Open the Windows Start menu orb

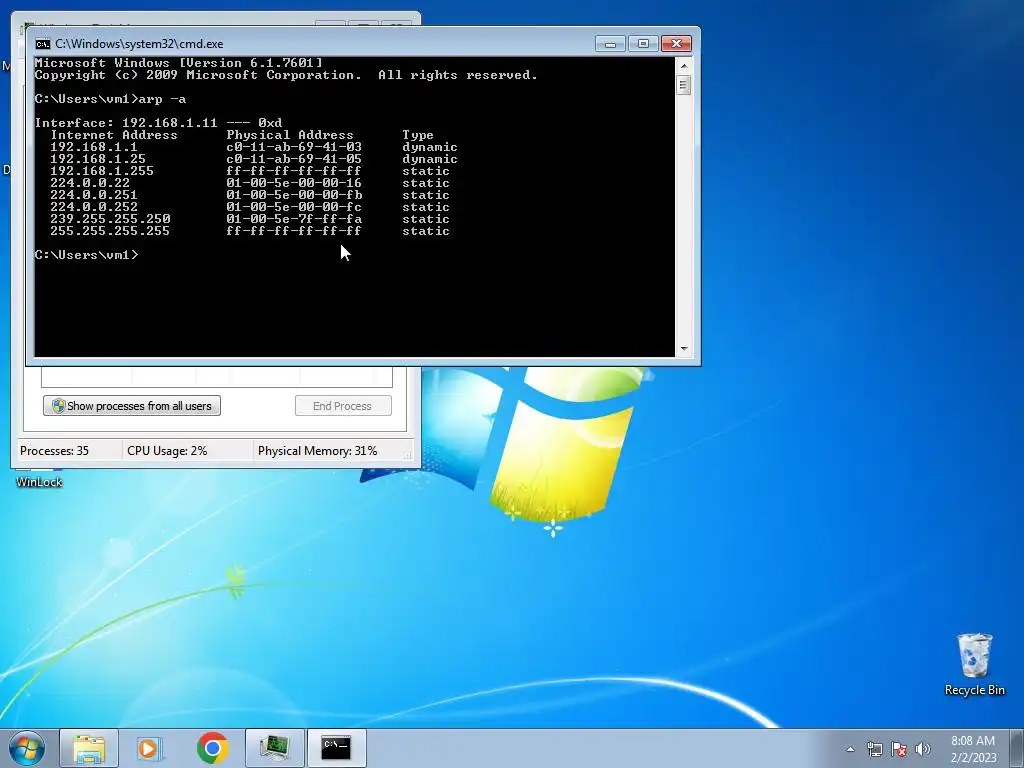[x=27, y=748]
